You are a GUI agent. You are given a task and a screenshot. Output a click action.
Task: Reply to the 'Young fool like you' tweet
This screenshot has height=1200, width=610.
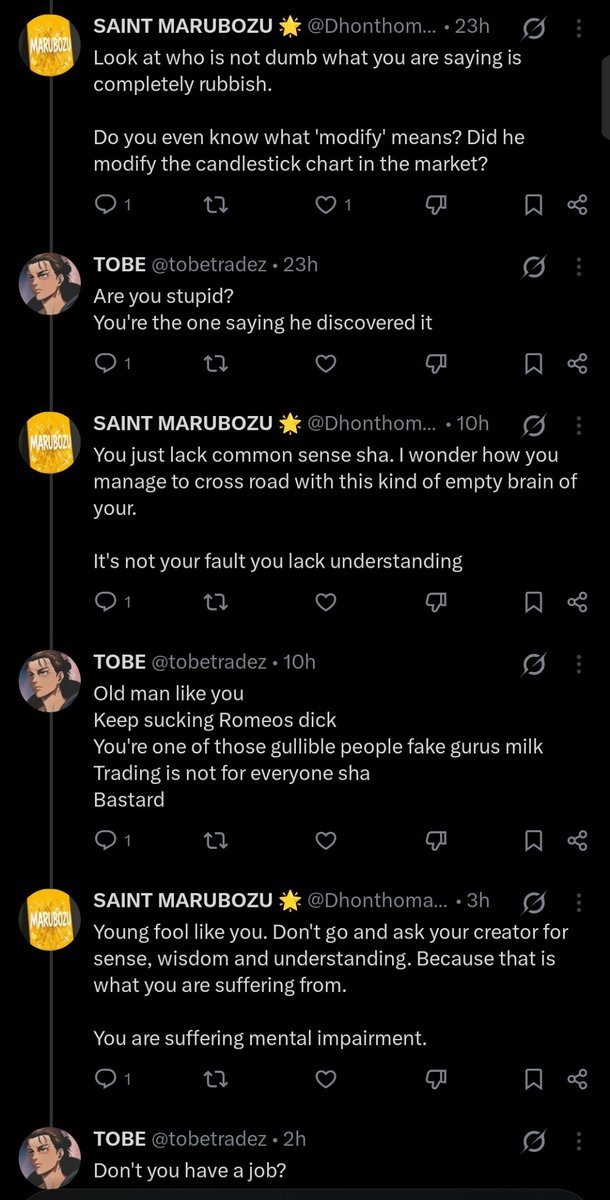[113, 1079]
